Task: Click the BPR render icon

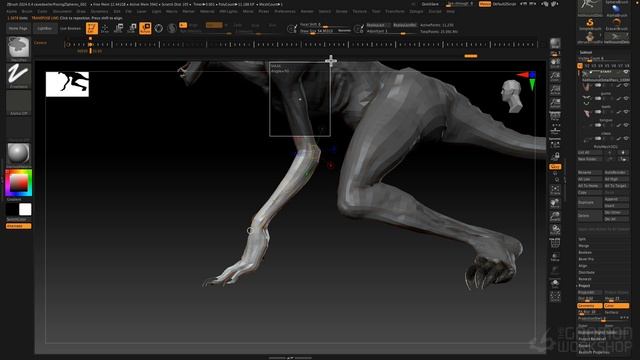Action: point(555,44)
